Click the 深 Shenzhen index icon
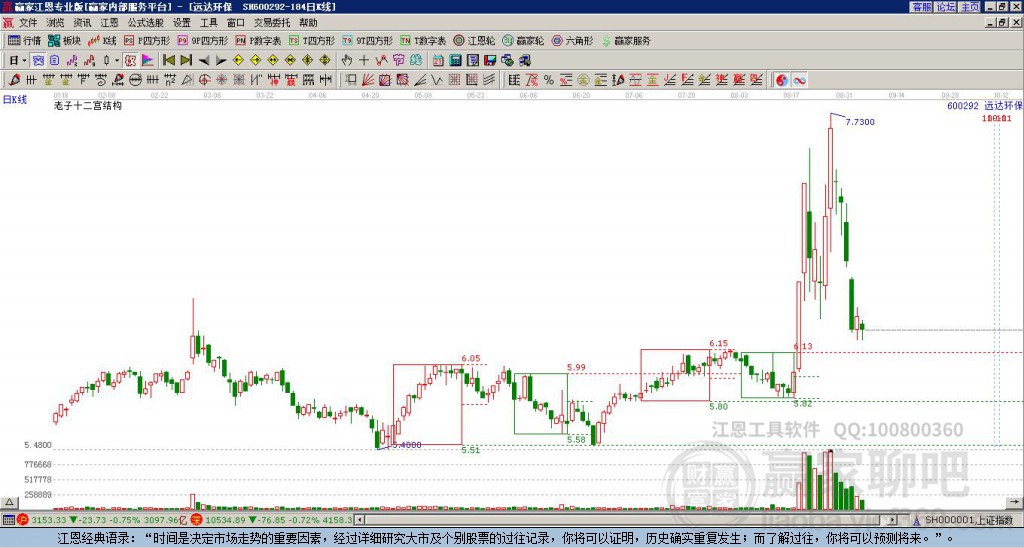1024x548 pixels. pos(197,520)
